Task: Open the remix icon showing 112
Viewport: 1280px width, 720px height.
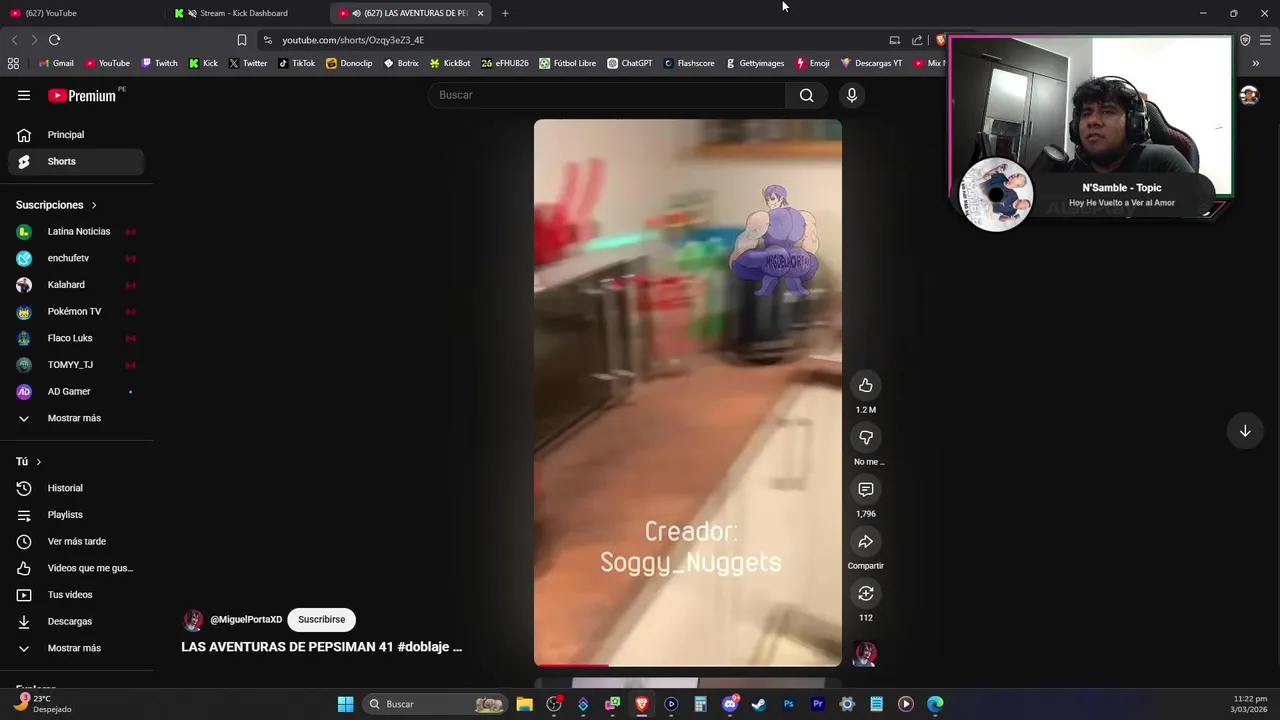Action: click(866, 594)
